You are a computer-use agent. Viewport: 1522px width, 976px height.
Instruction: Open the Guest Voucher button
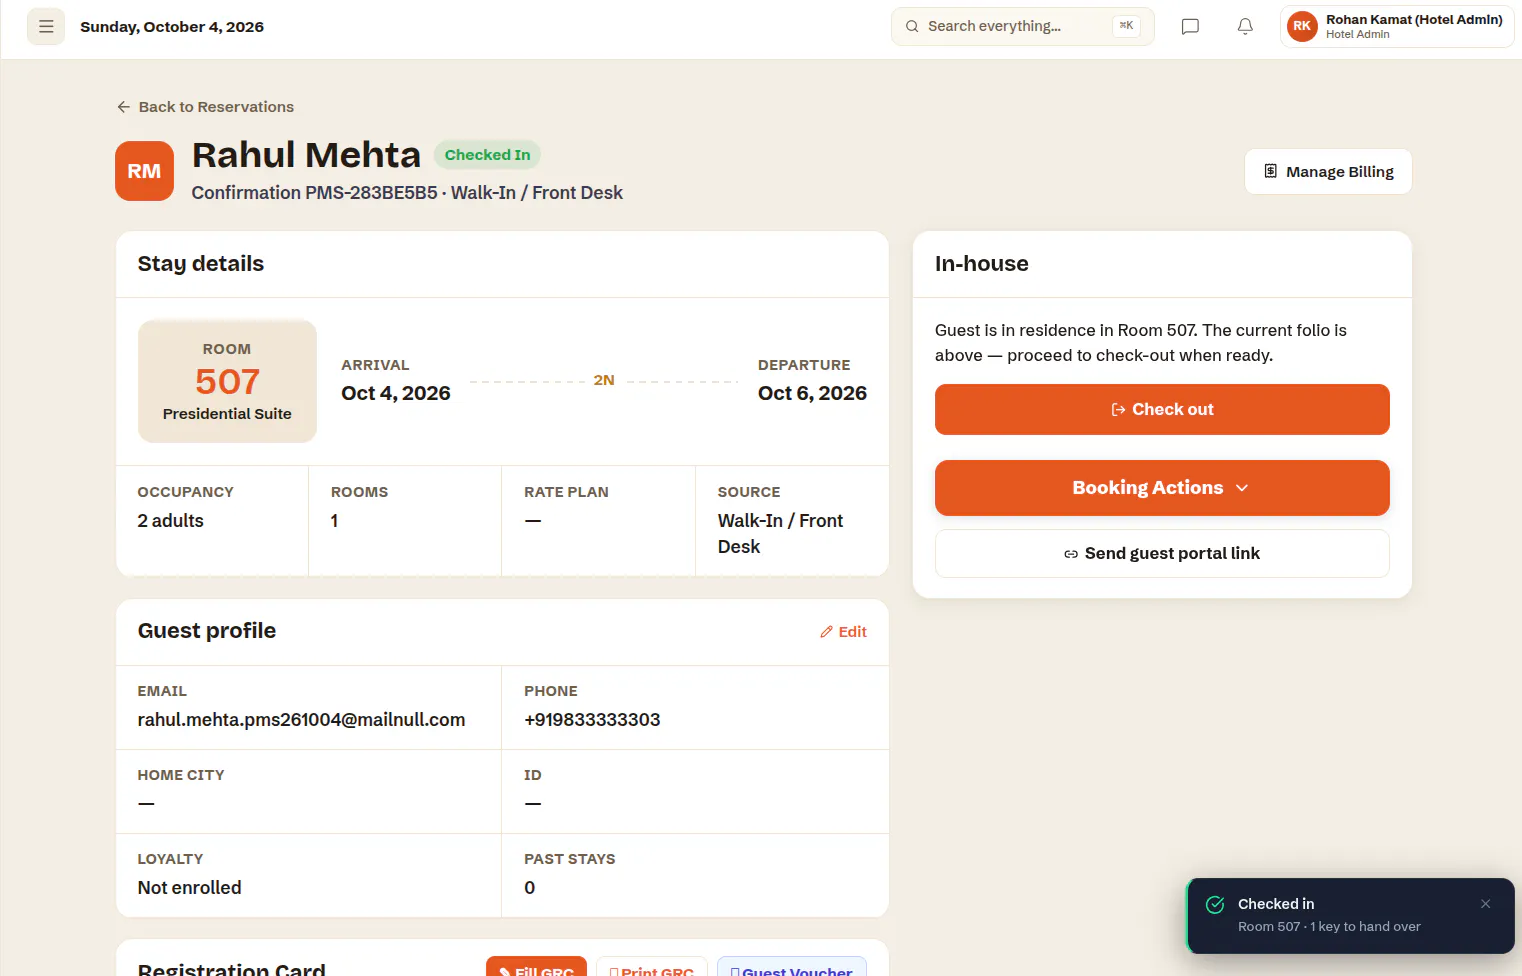792,968
